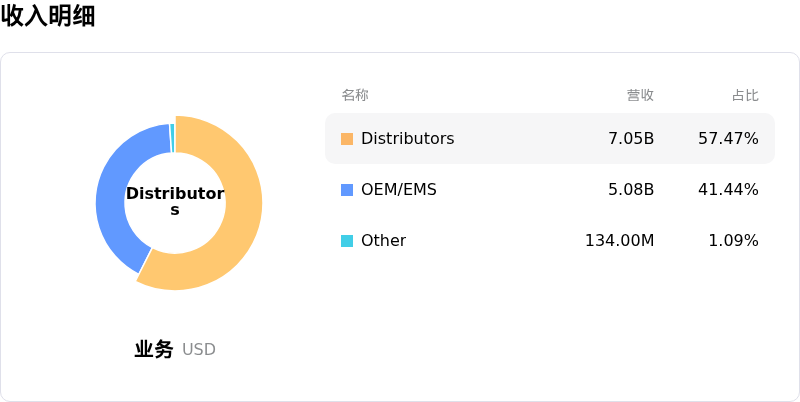Click the orange Distributors legend swatch
Viewport: 800px width, 402px height.
[x=347, y=139]
